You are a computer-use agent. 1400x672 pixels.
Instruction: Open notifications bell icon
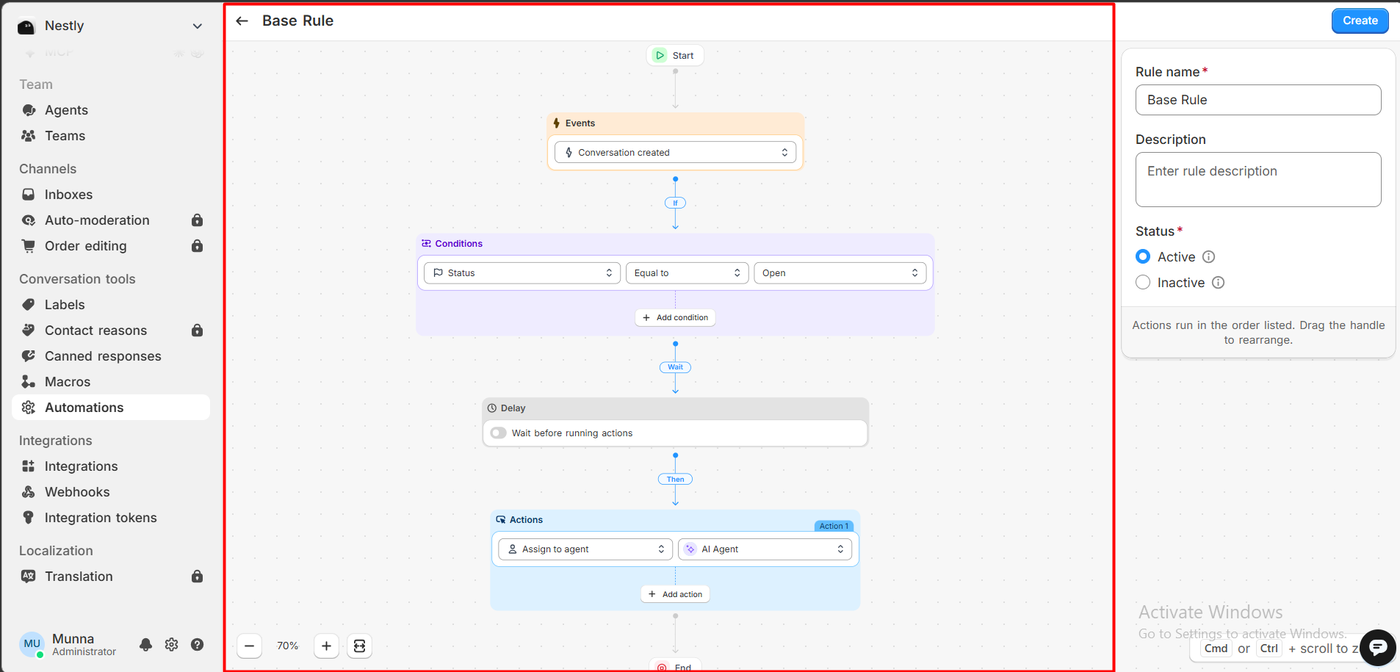(x=146, y=645)
